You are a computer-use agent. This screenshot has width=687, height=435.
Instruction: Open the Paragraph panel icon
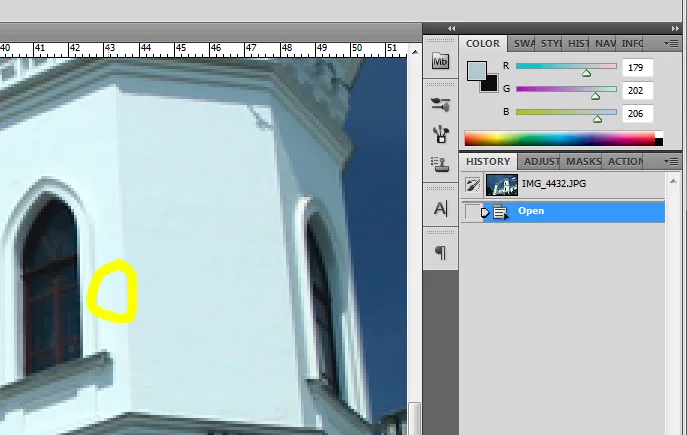[x=440, y=252]
